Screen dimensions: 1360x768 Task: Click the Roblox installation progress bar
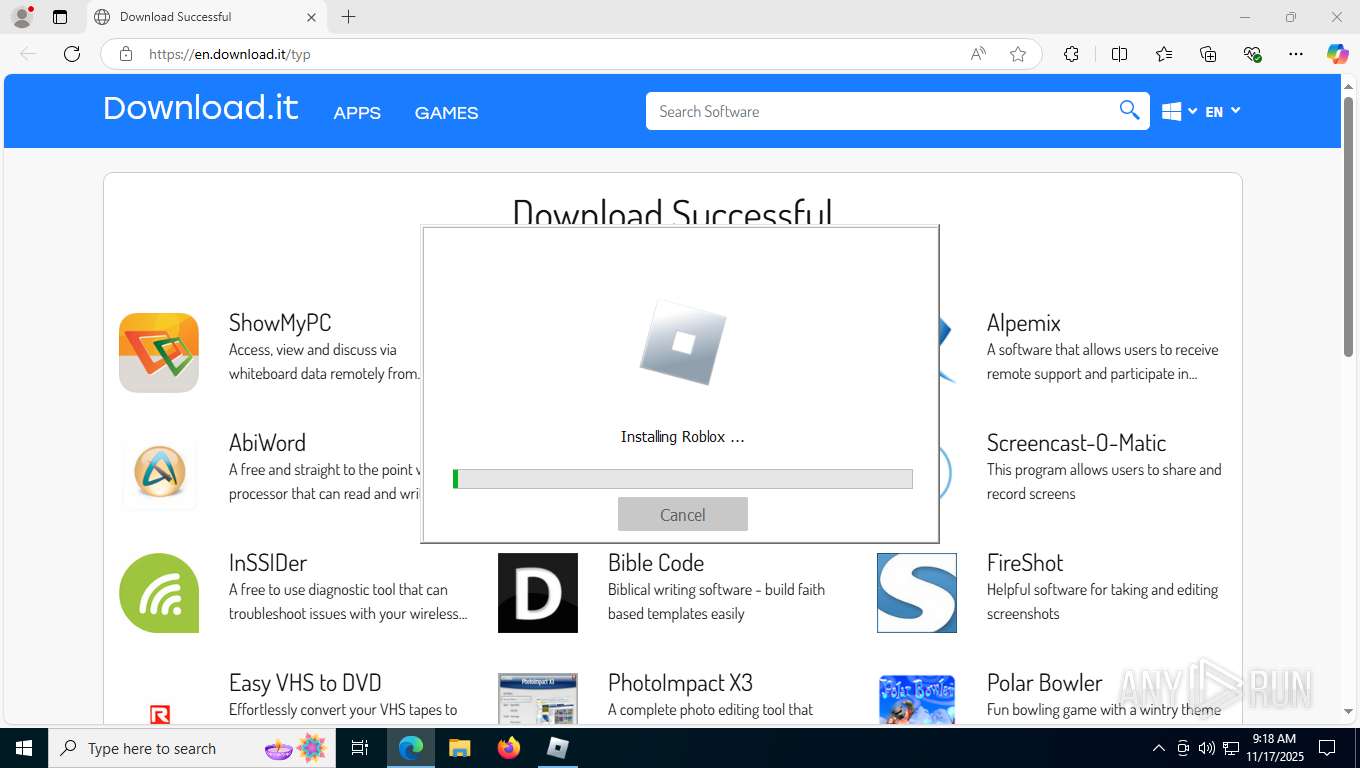683,479
